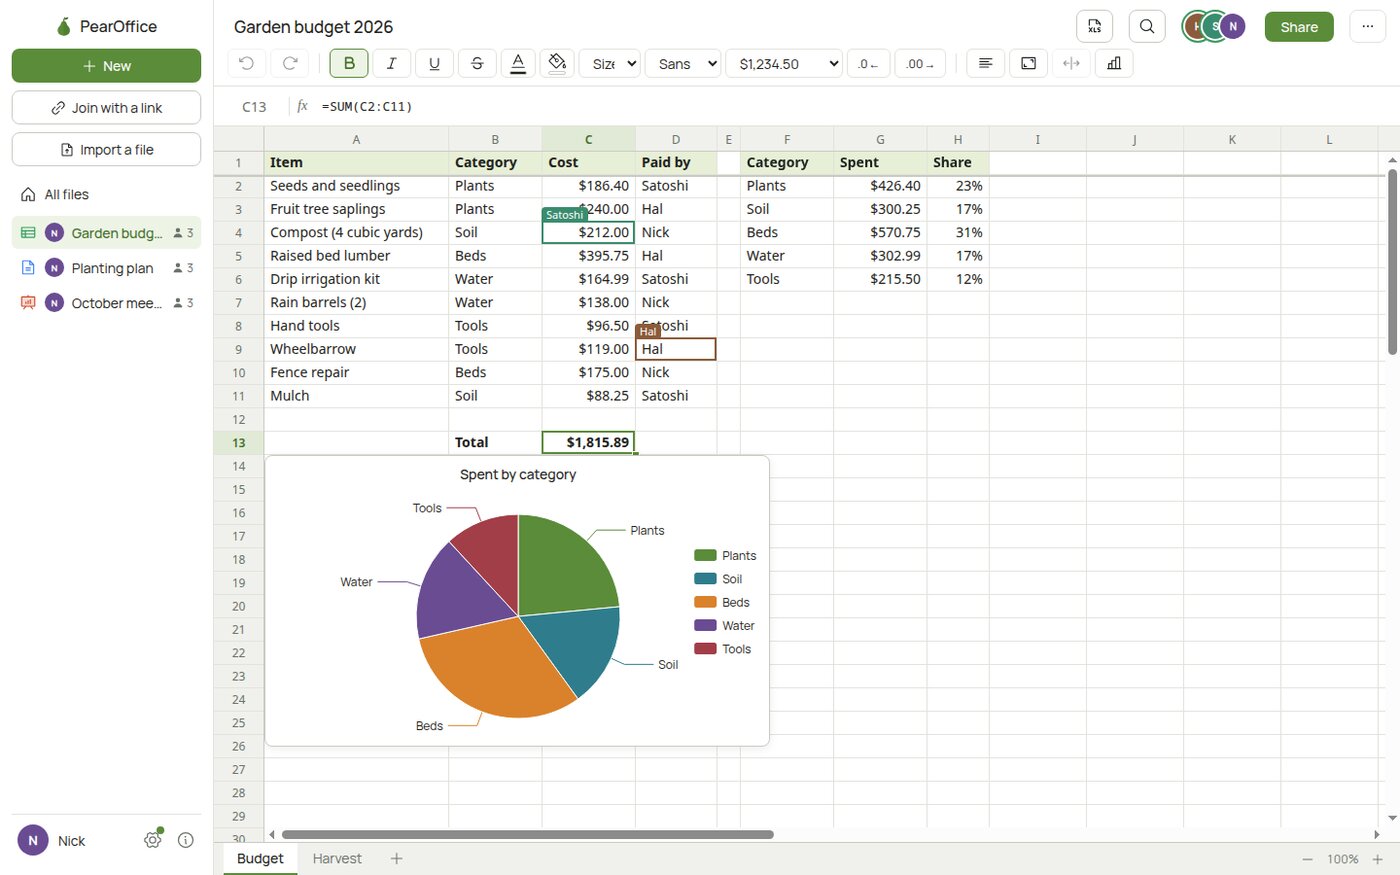Viewport: 1400px width, 875px height.
Task: Open the Planting plan document
Action: click(106, 268)
